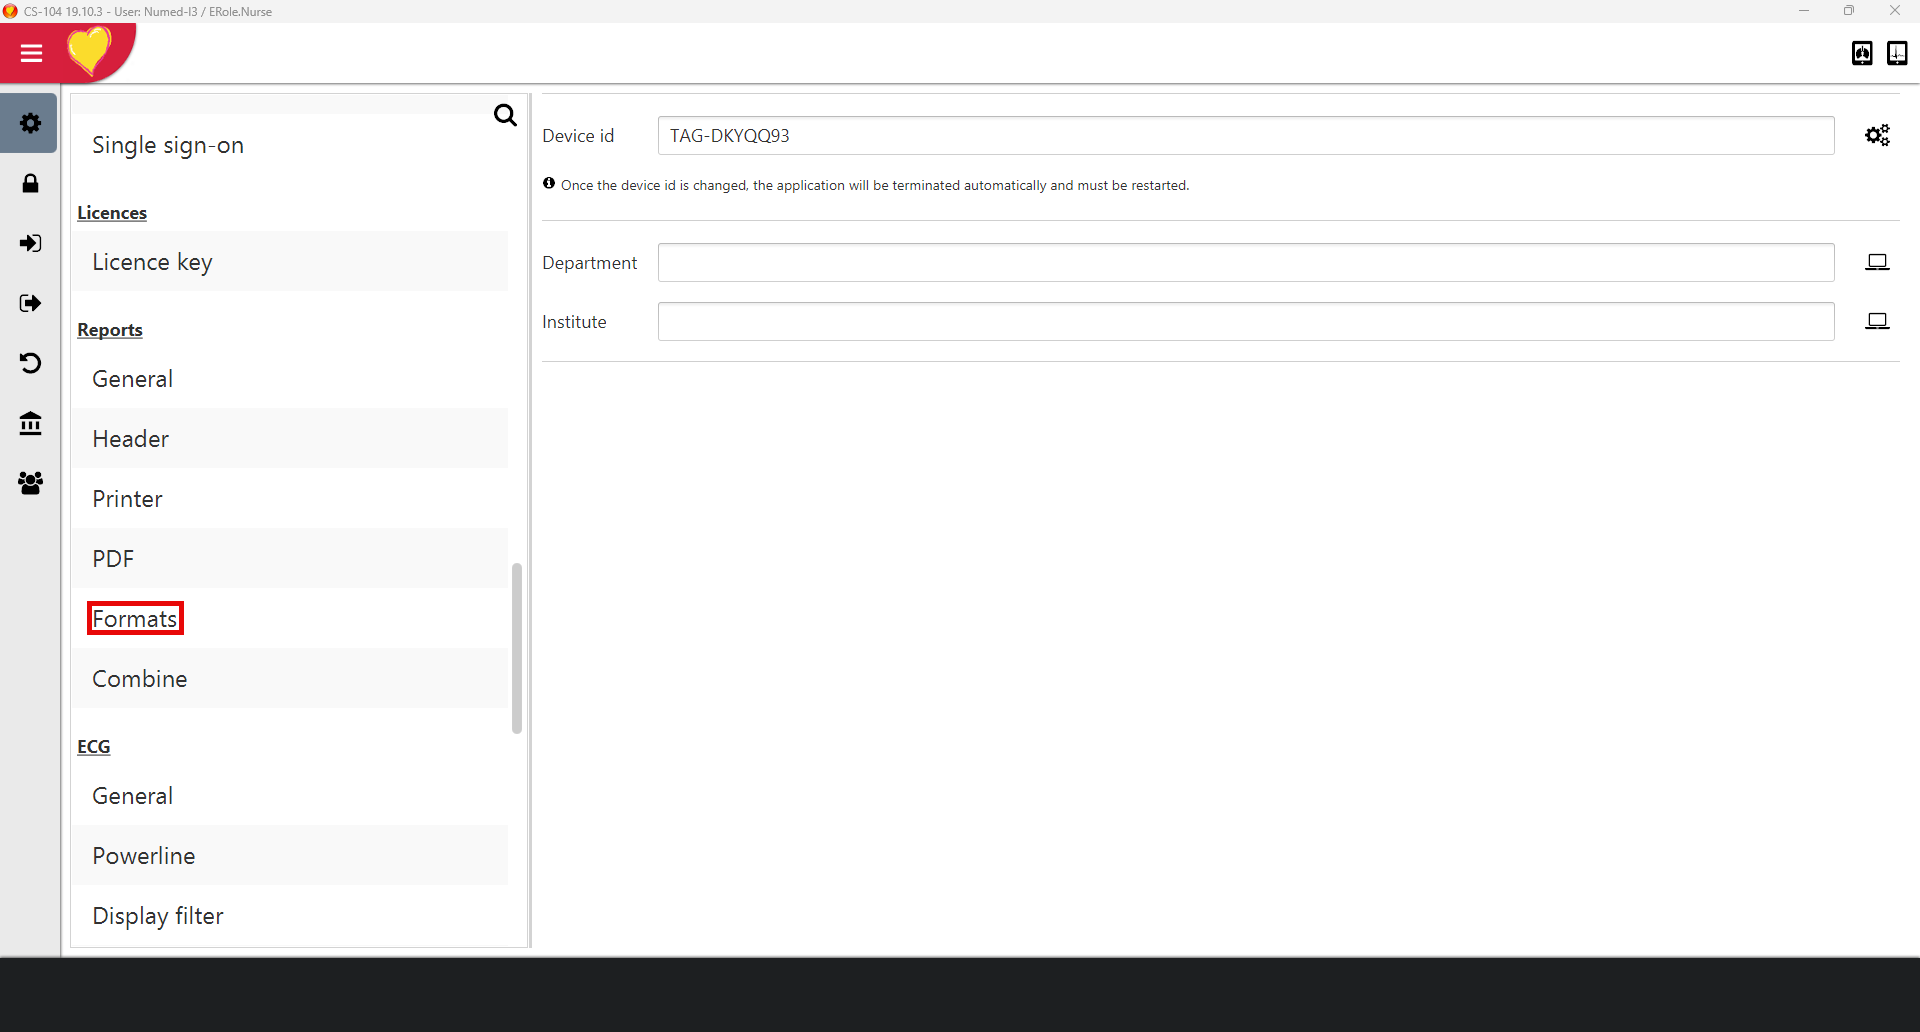Select the settings gear sidebar icon
The image size is (1920, 1032).
(30, 123)
